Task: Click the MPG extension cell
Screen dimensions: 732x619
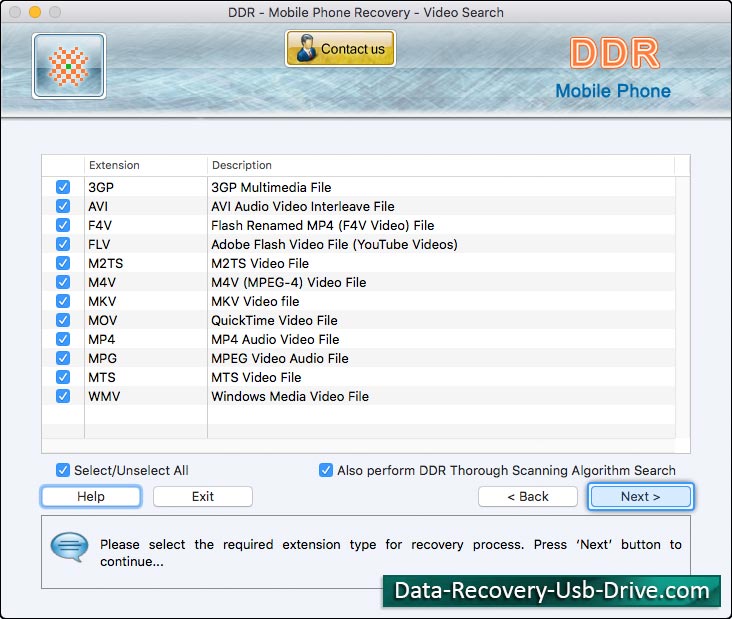Action: [146, 359]
